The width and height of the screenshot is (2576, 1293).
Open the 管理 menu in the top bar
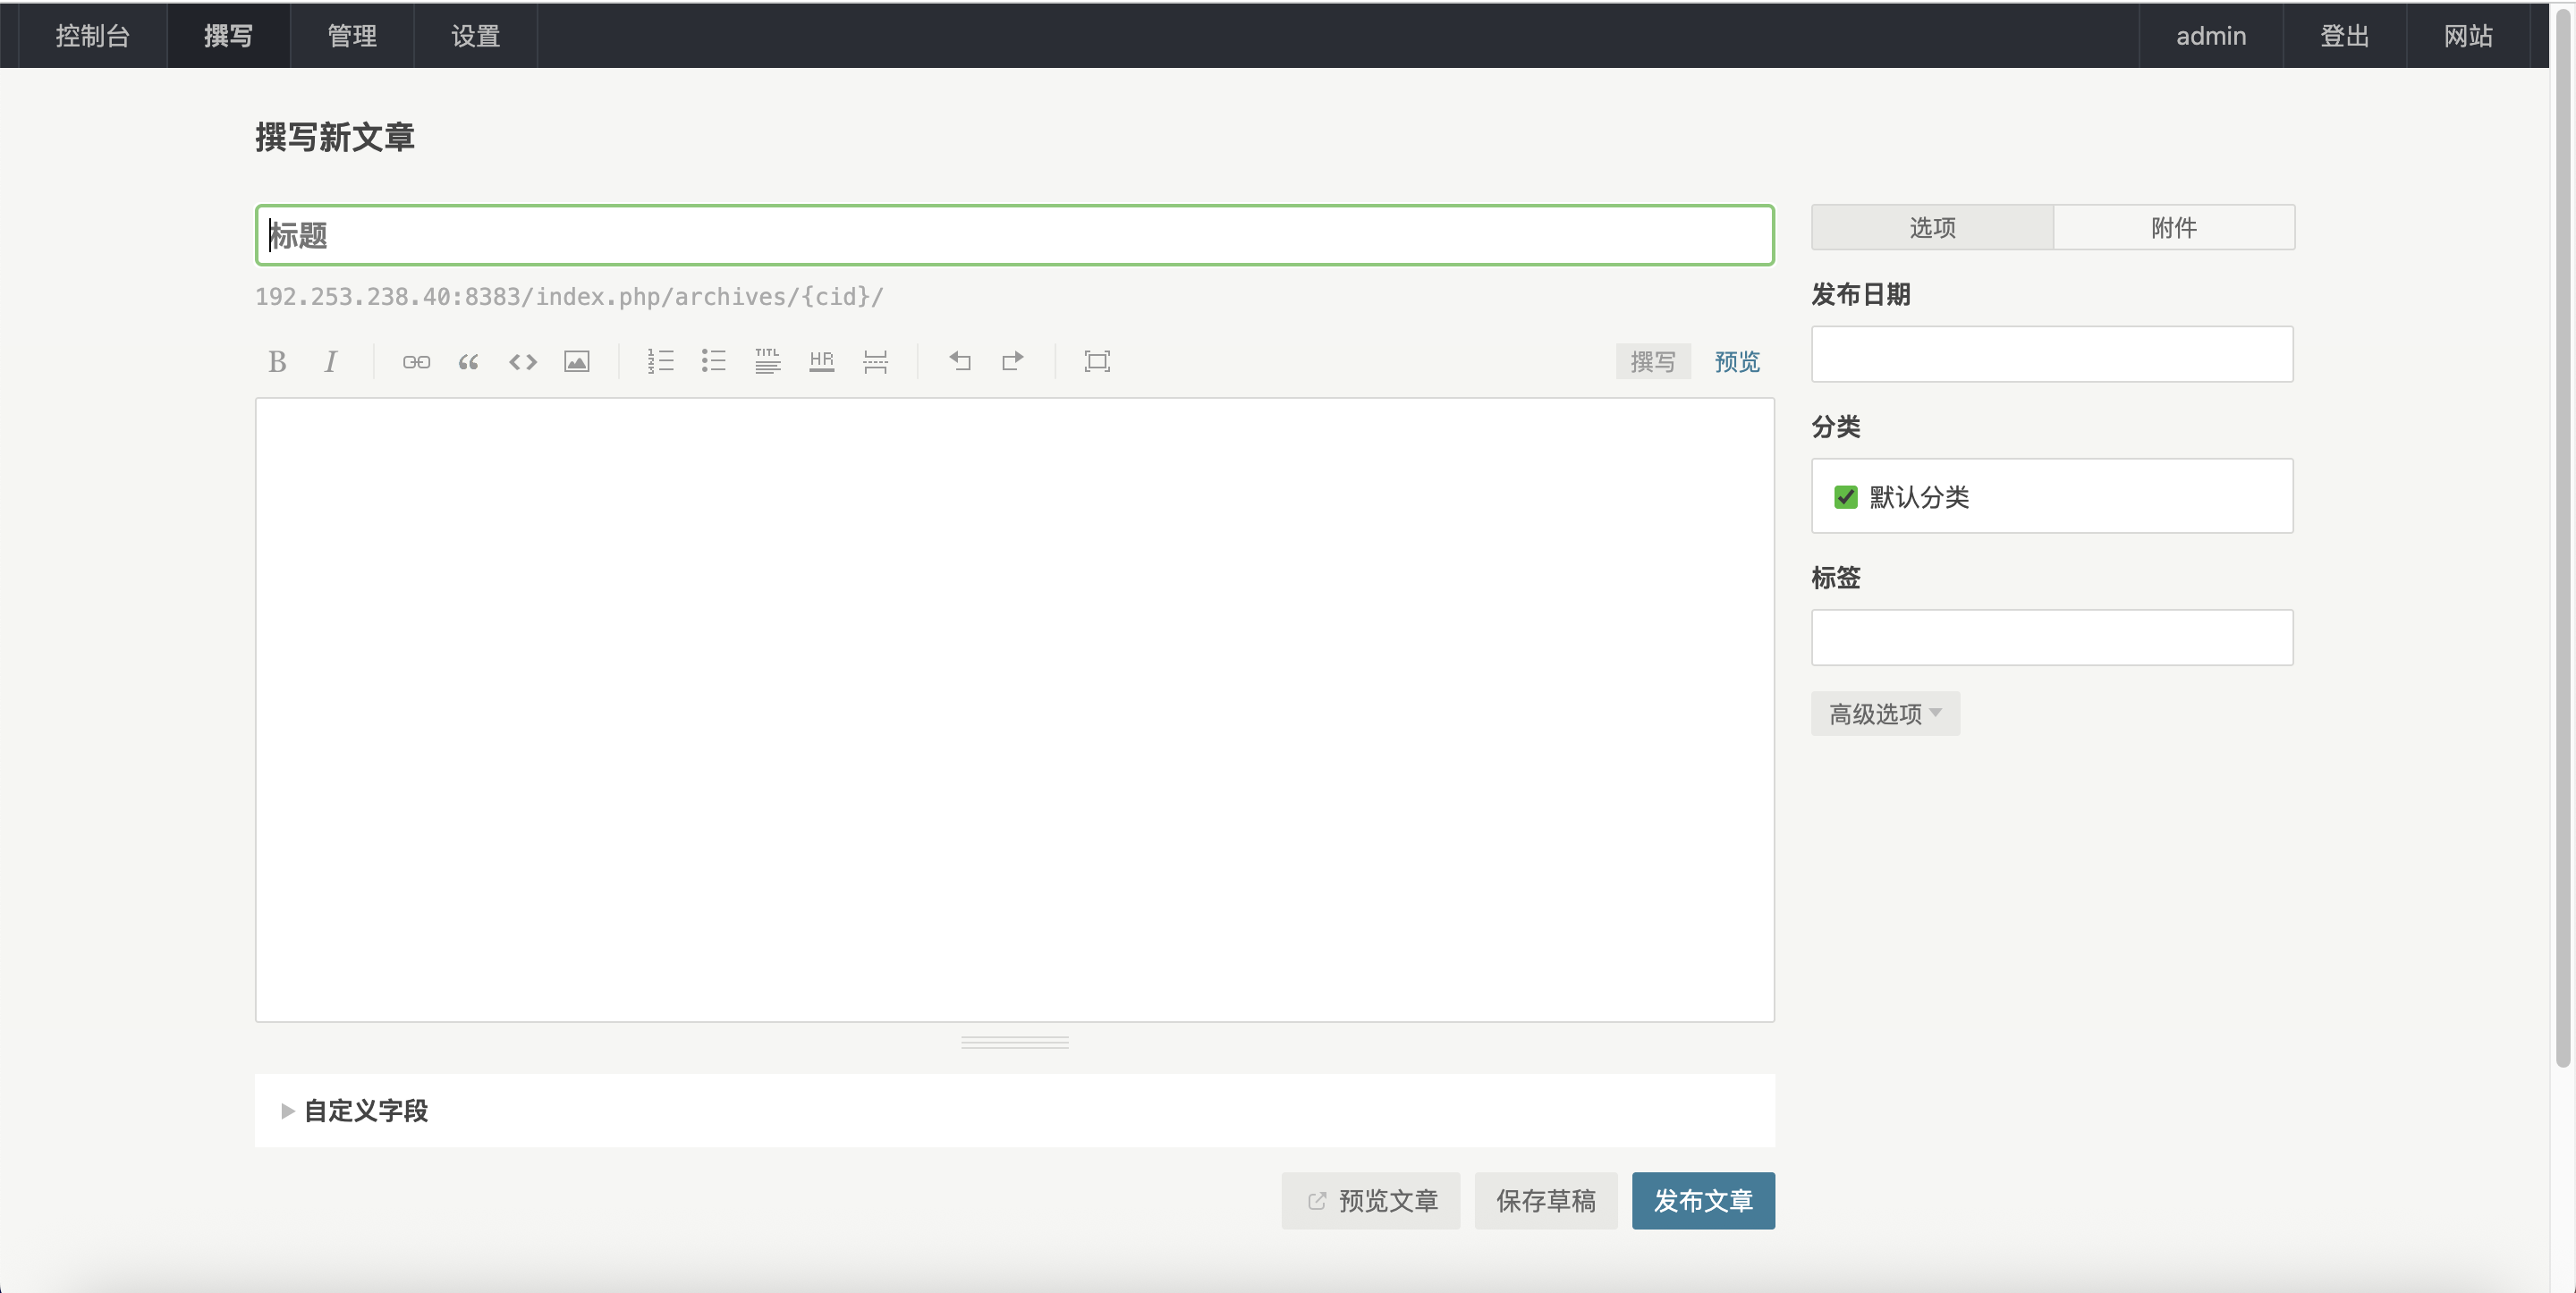352,36
